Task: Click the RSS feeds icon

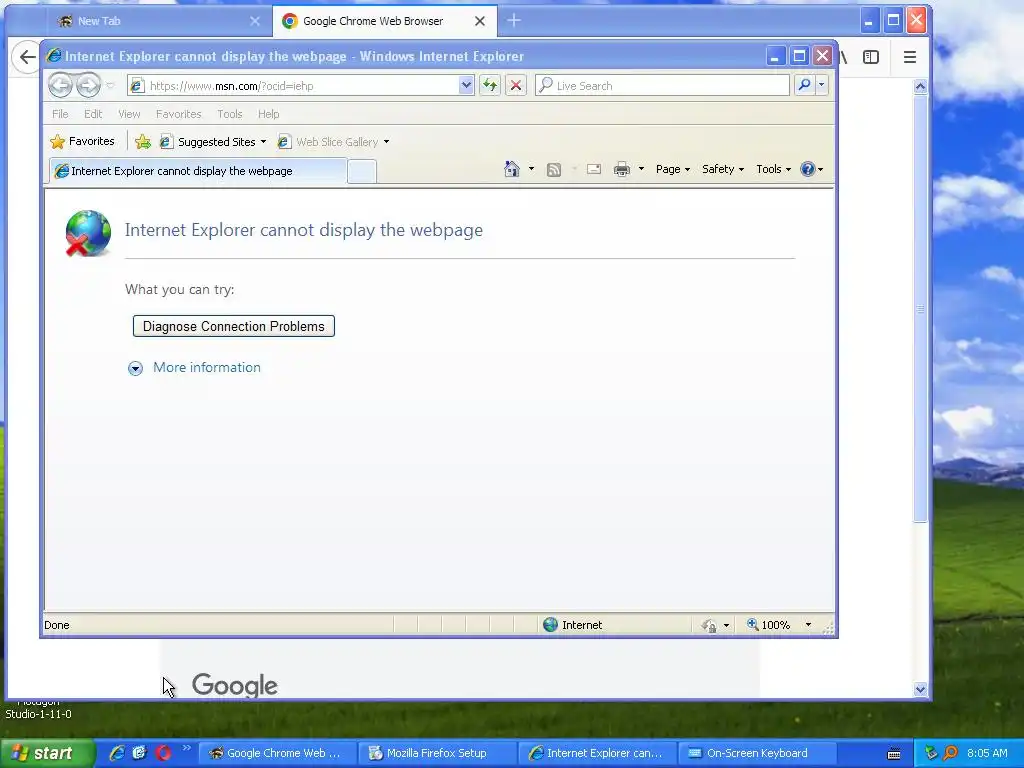Action: [x=554, y=170]
